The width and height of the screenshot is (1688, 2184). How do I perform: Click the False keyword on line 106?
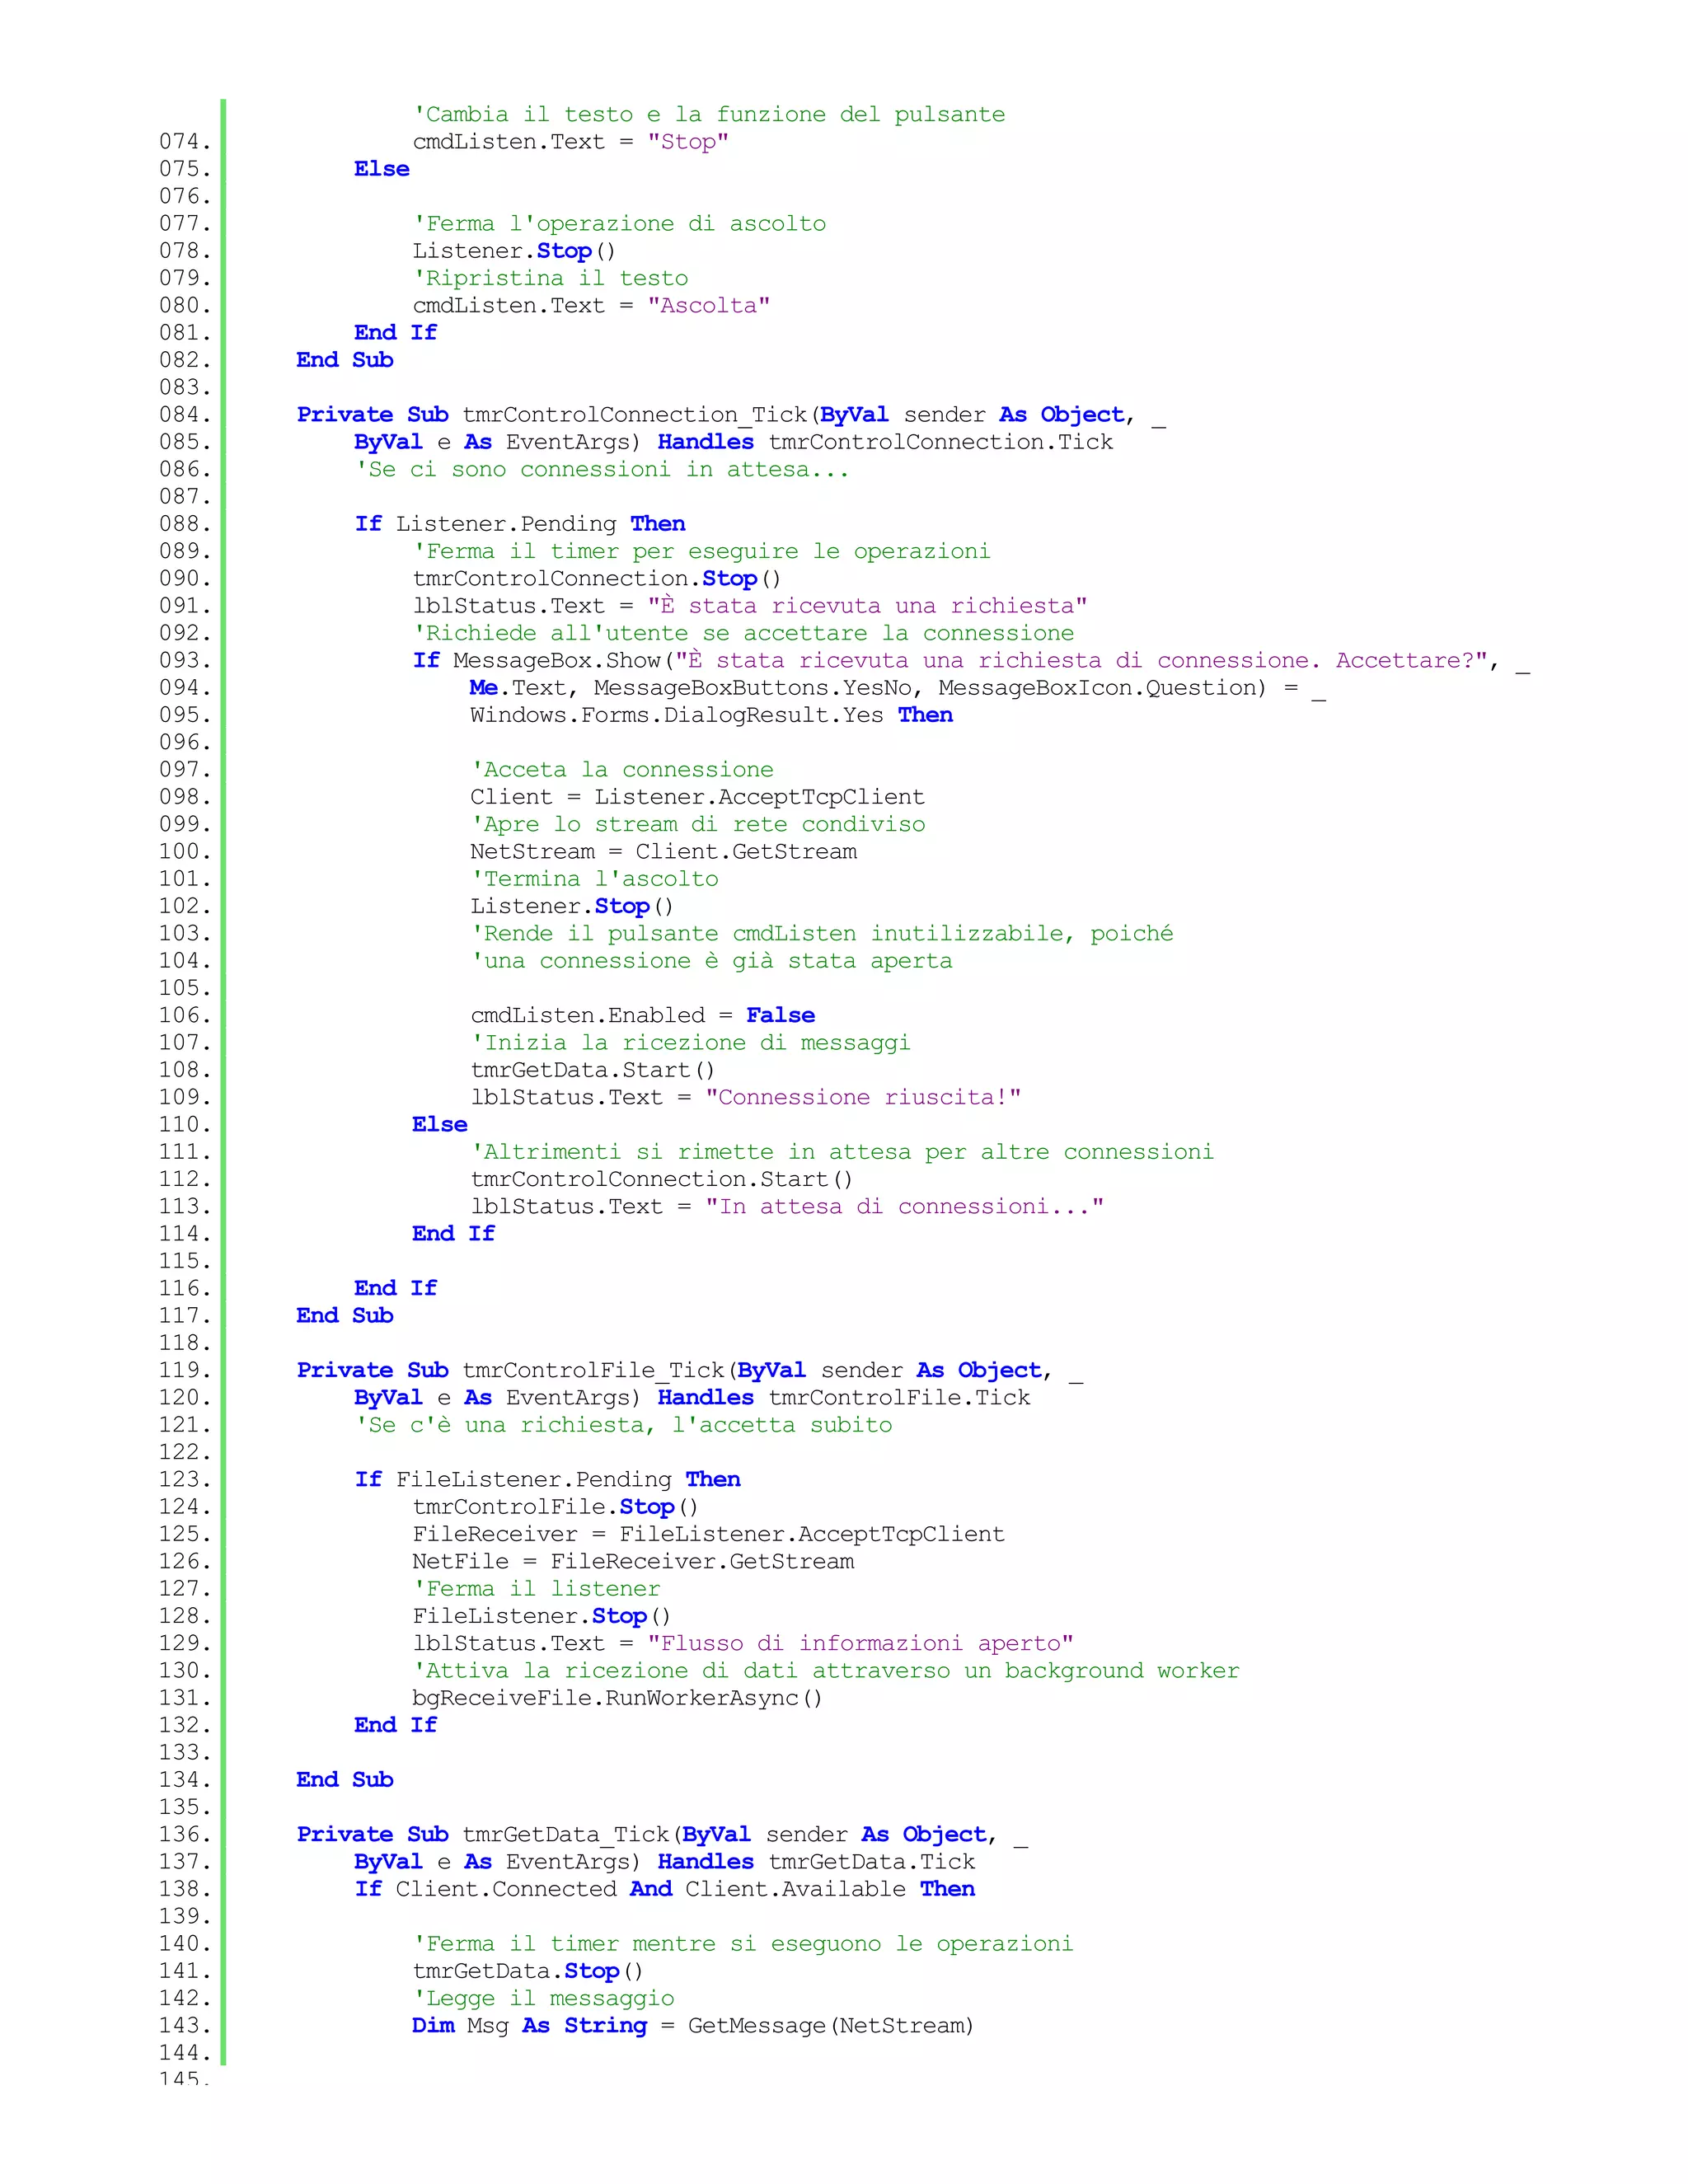pos(780,1016)
